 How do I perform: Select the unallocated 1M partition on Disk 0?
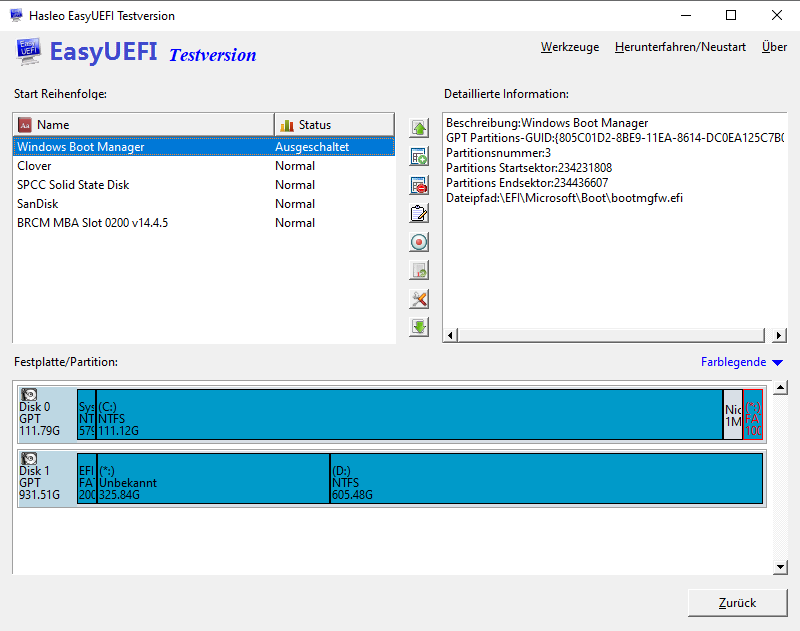(x=733, y=415)
